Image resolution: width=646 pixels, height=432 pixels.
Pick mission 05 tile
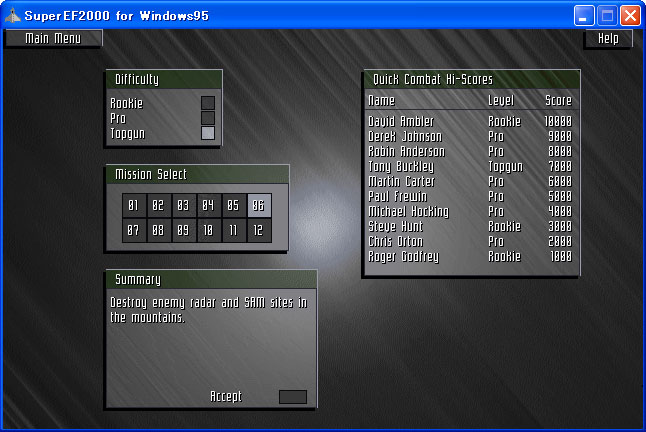233,205
